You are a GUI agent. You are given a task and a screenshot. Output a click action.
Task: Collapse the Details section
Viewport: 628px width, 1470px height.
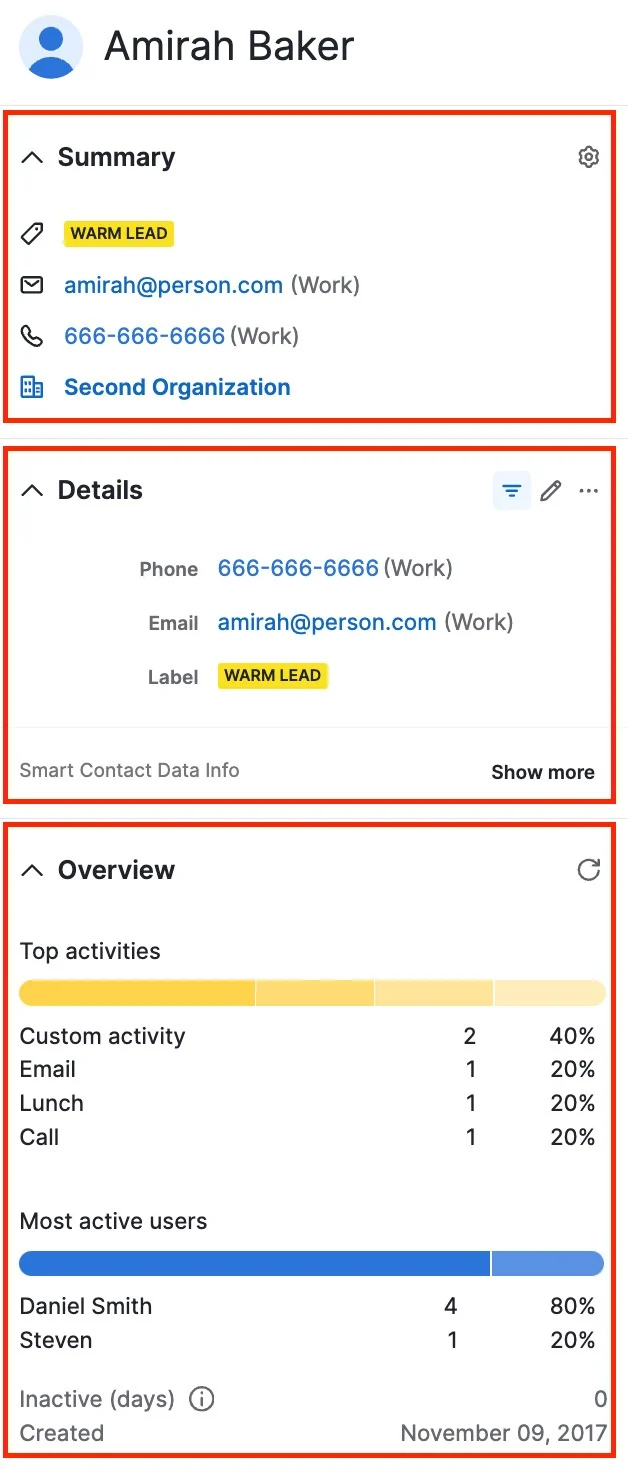[32, 490]
